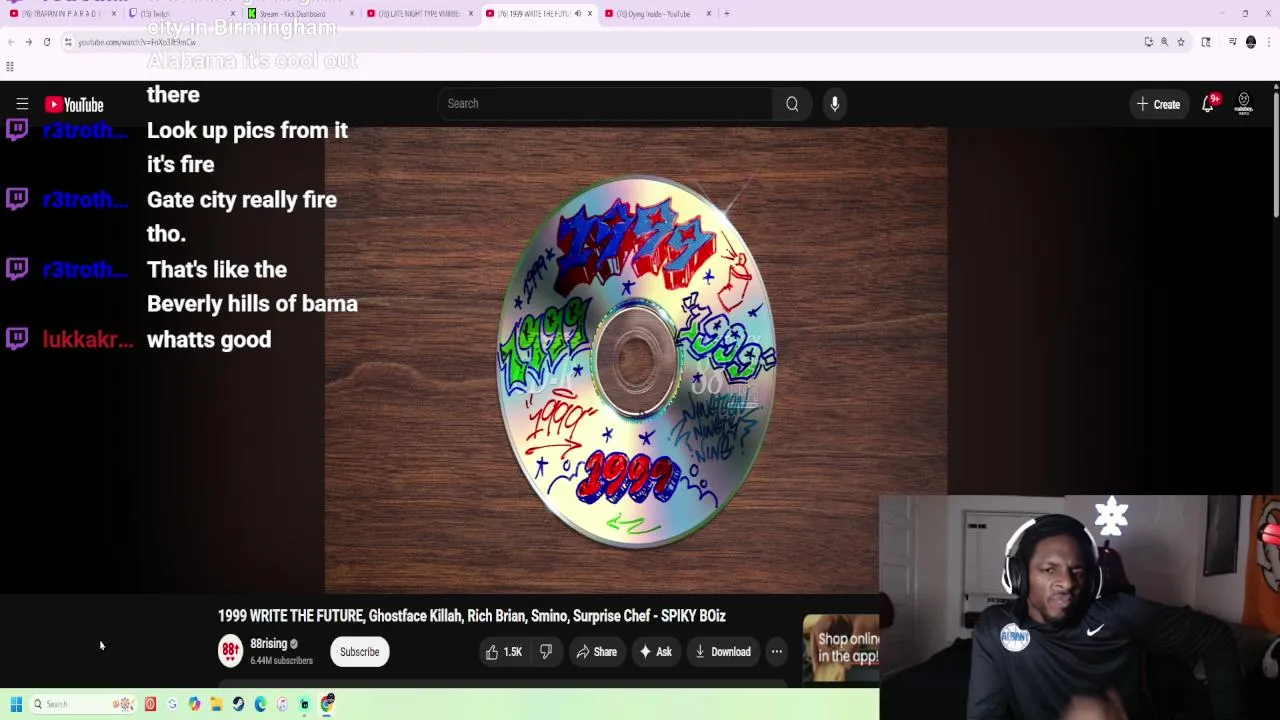
Task: Open Copilot from the taskbar
Action: point(194,704)
